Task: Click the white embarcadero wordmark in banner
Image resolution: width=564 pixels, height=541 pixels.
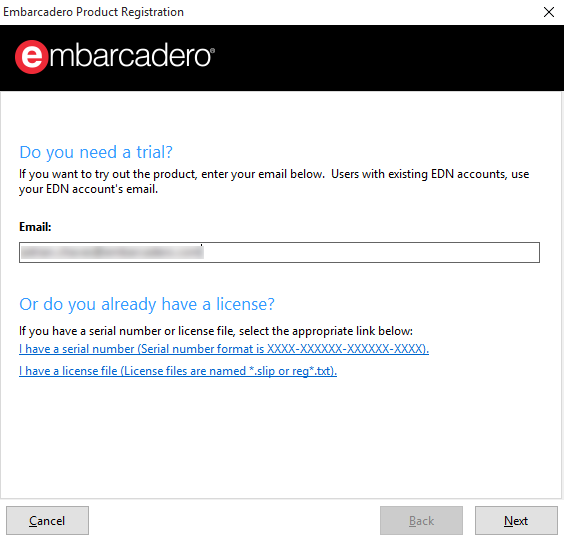Action: [x=130, y=57]
